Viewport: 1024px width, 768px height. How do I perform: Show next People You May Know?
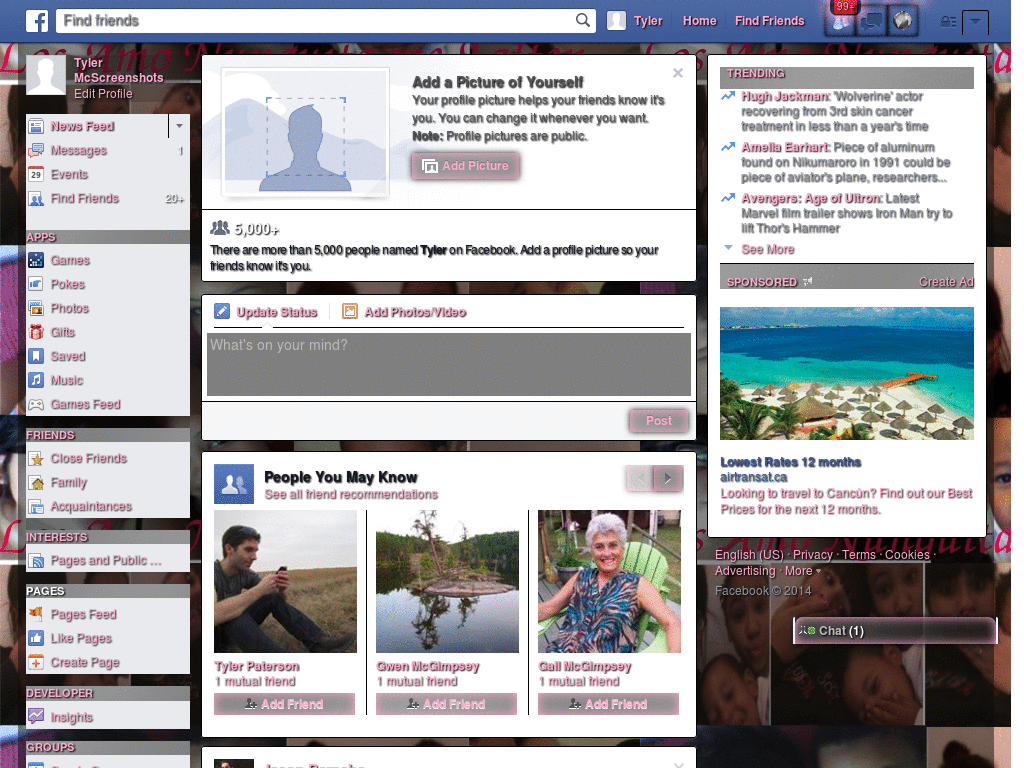point(668,479)
